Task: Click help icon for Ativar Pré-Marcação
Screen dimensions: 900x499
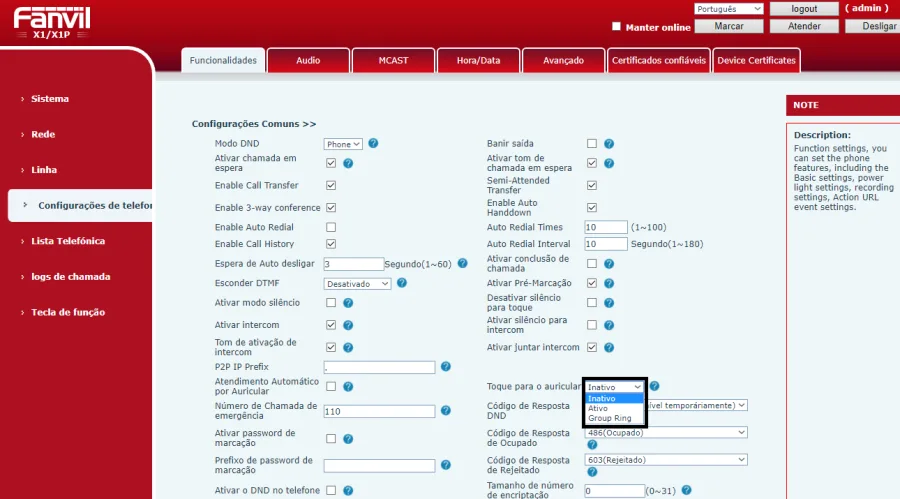Action: click(x=609, y=283)
